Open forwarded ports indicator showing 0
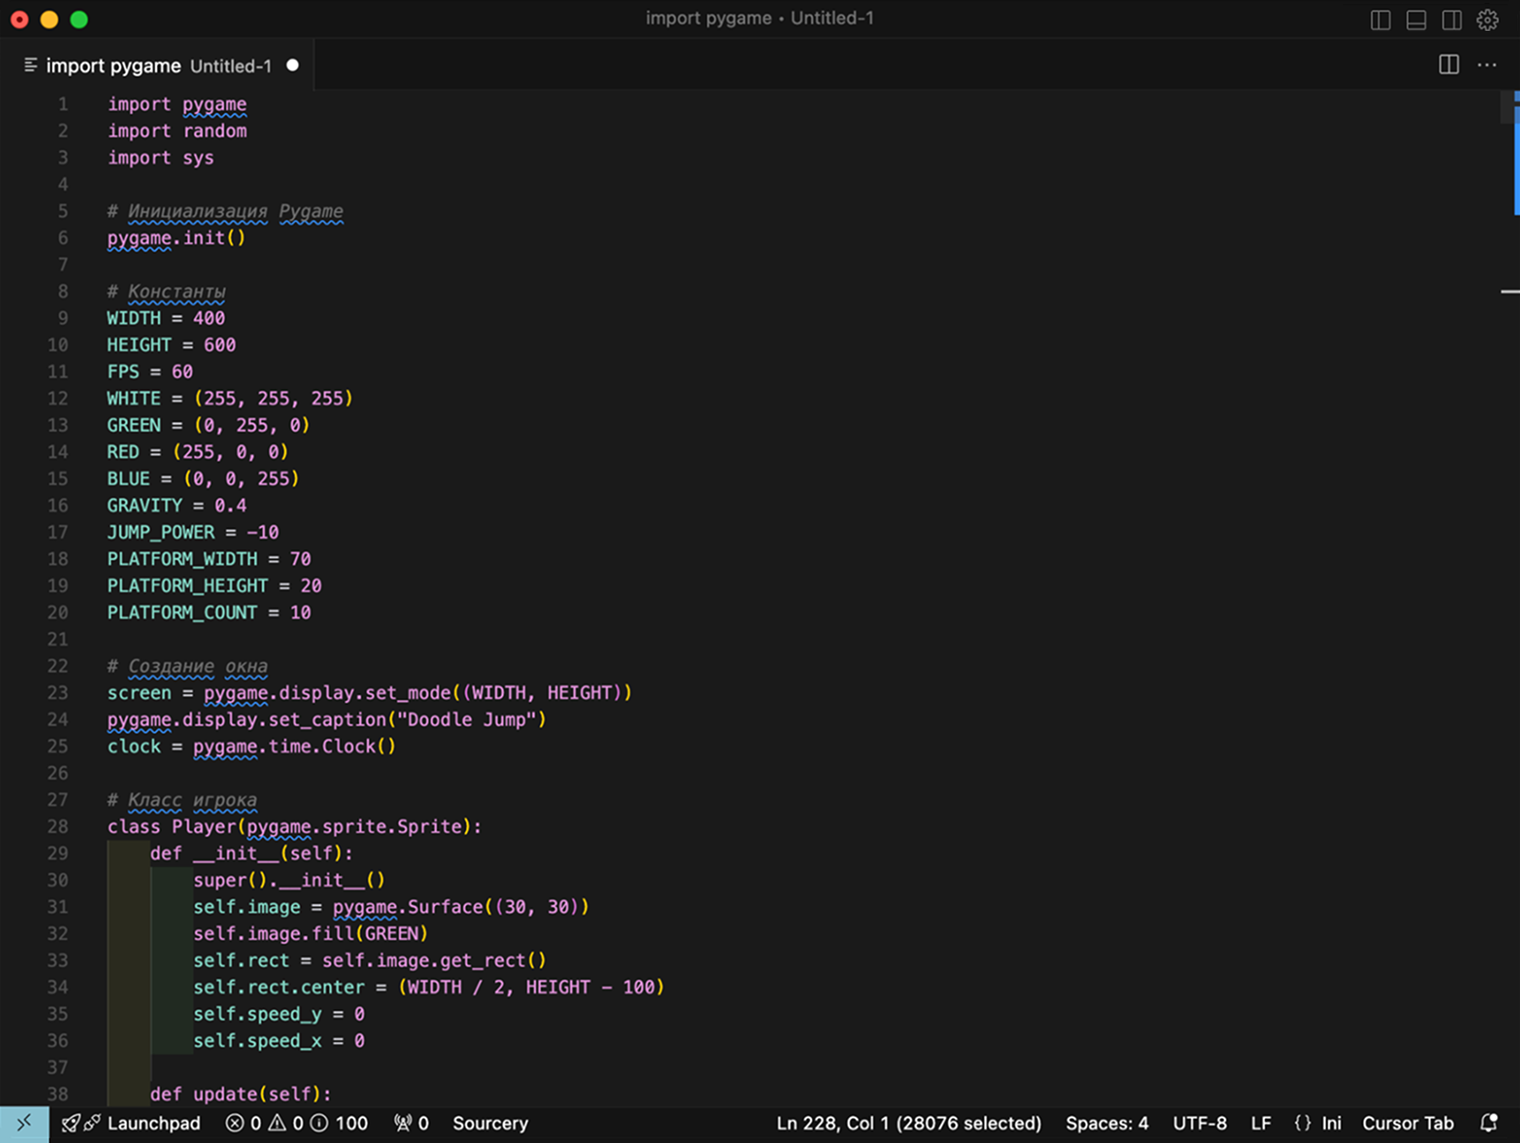The width and height of the screenshot is (1520, 1143). point(411,1123)
